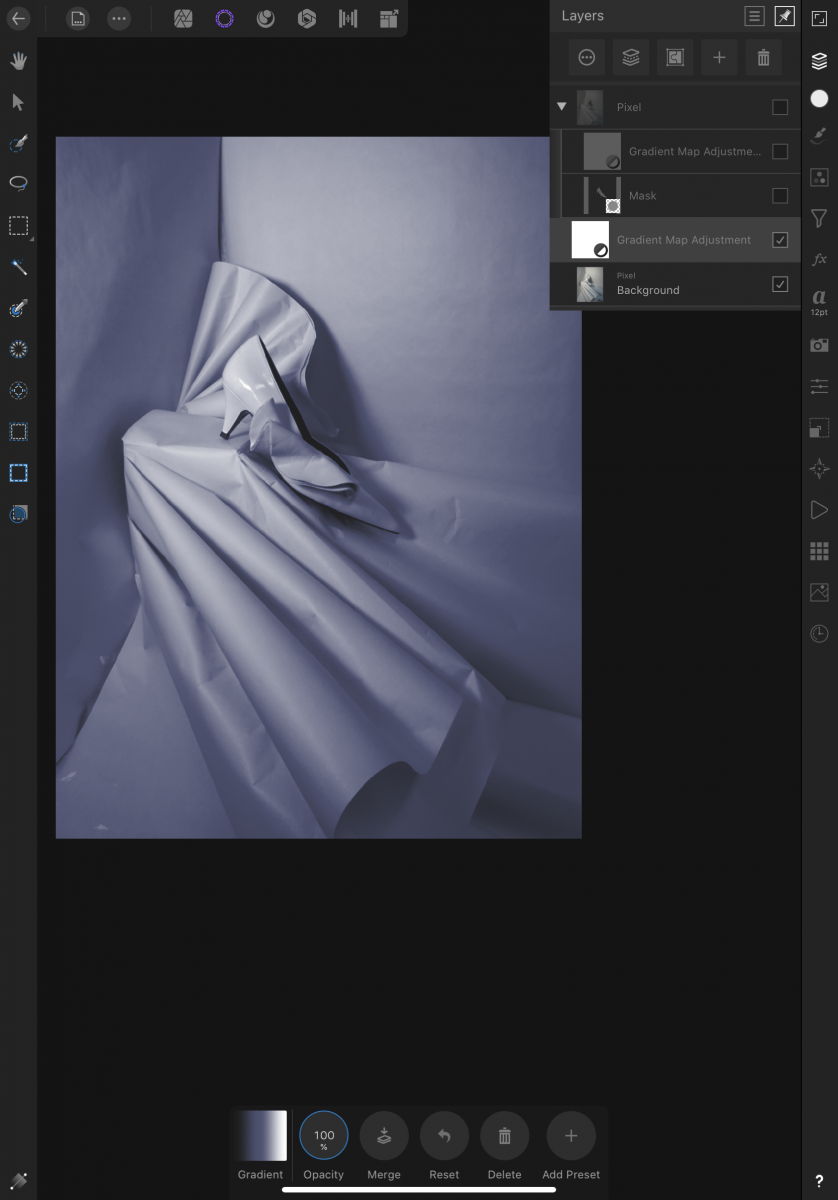
Task: Enable visibility of the Mask layer
Action: point(780,196)
